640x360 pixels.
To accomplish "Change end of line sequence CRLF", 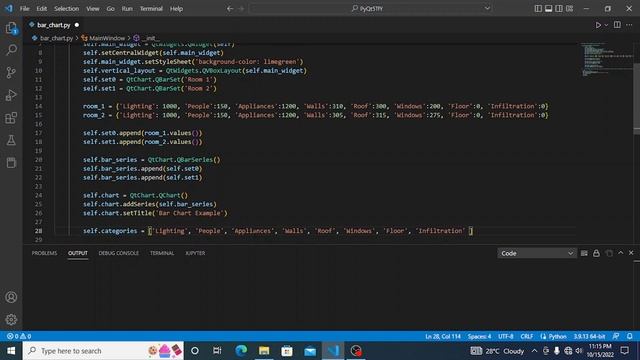I will [x=527, y=336].
